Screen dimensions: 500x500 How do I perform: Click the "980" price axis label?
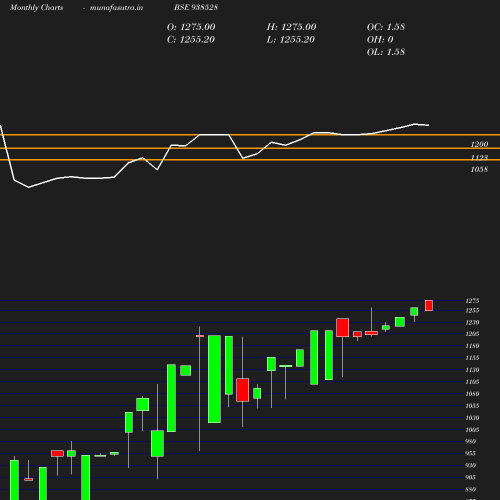tap(470, 442)
